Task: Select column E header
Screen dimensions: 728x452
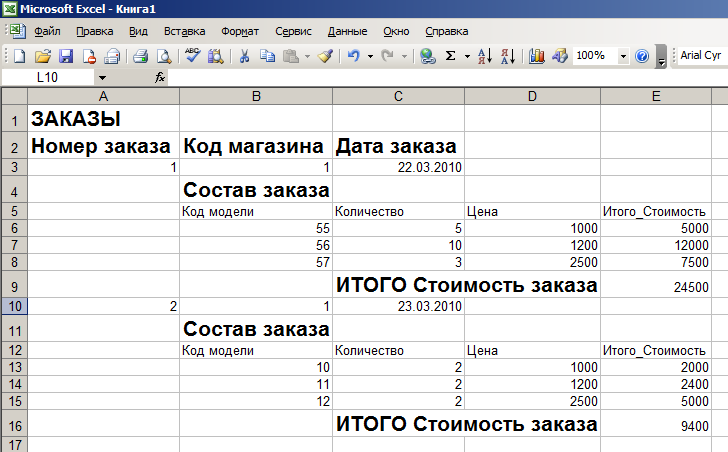Action: (x=656, y=96)
